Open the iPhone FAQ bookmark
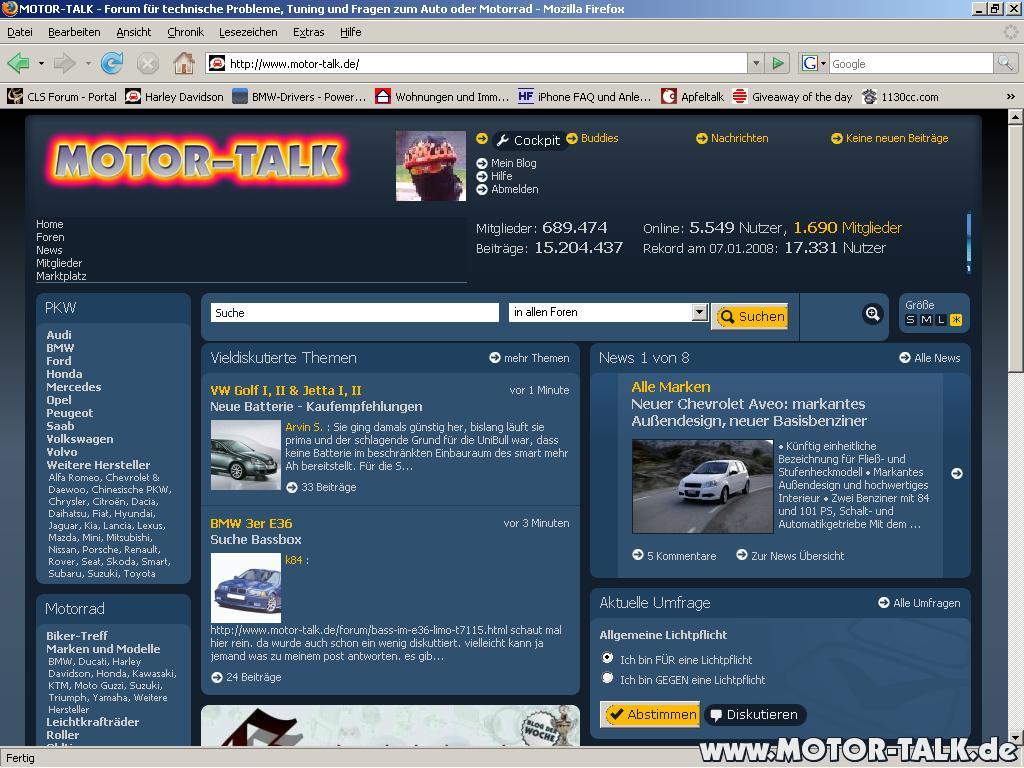The width and height of the screenshot is (1024, 768). coord(584,97)
